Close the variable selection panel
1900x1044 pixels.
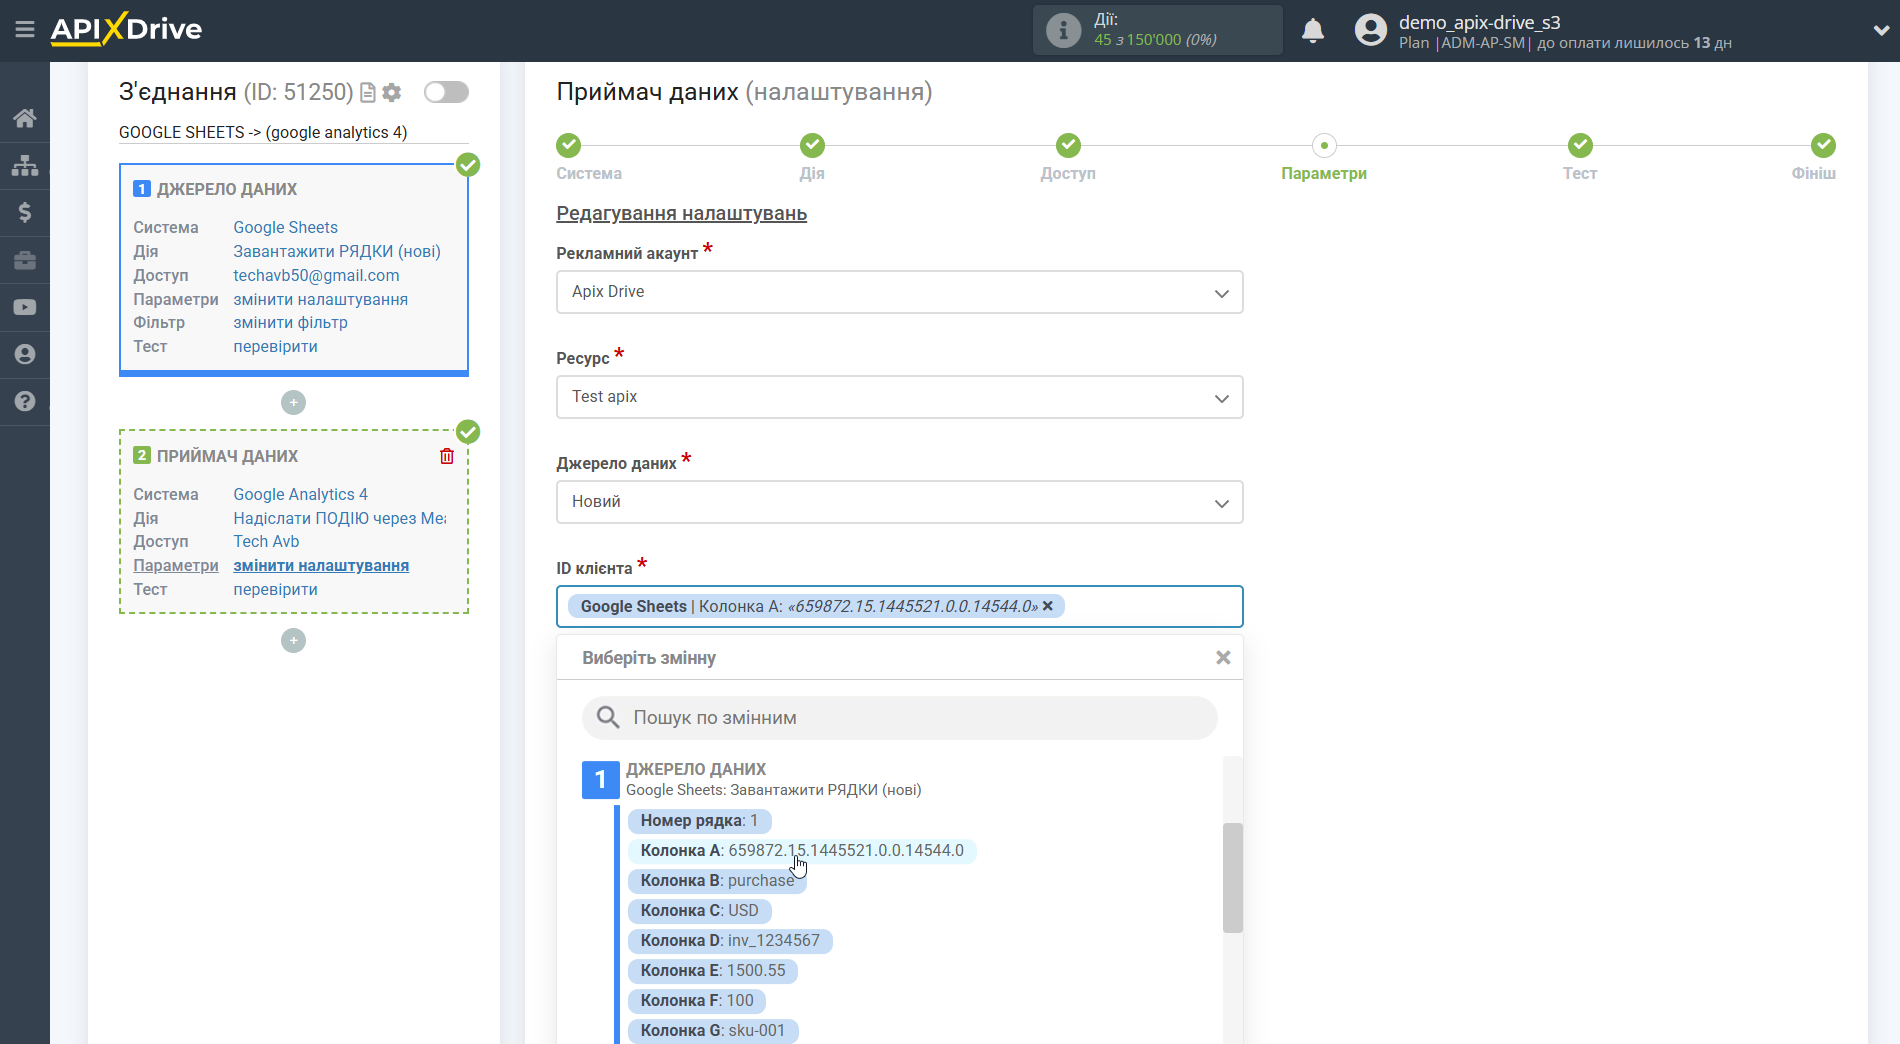tap(1223, 658)
